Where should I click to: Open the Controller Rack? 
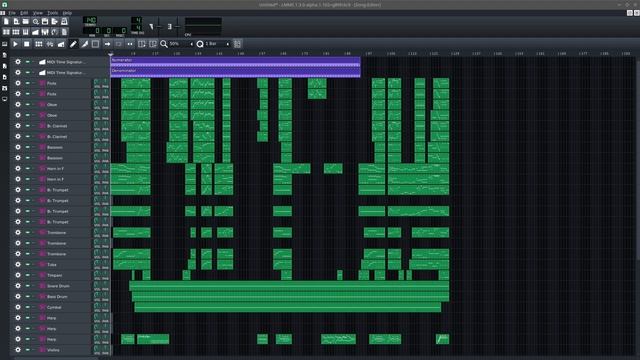(x=55, y=31)
